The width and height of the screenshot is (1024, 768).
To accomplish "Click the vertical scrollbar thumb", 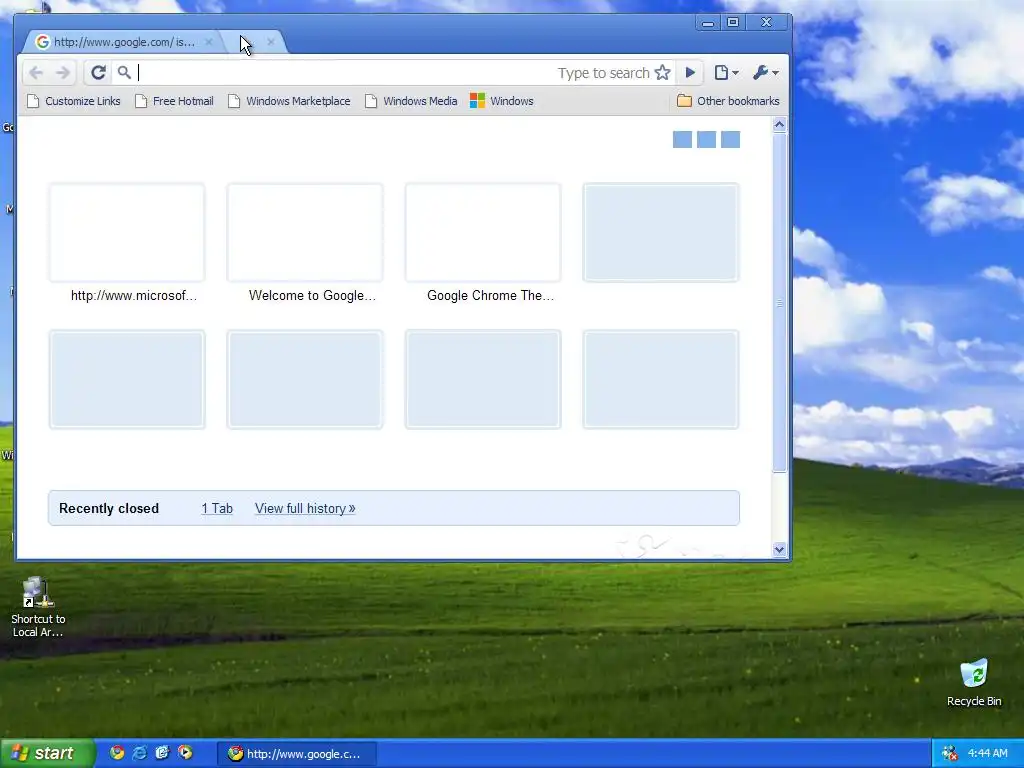I will click(779, 302).
